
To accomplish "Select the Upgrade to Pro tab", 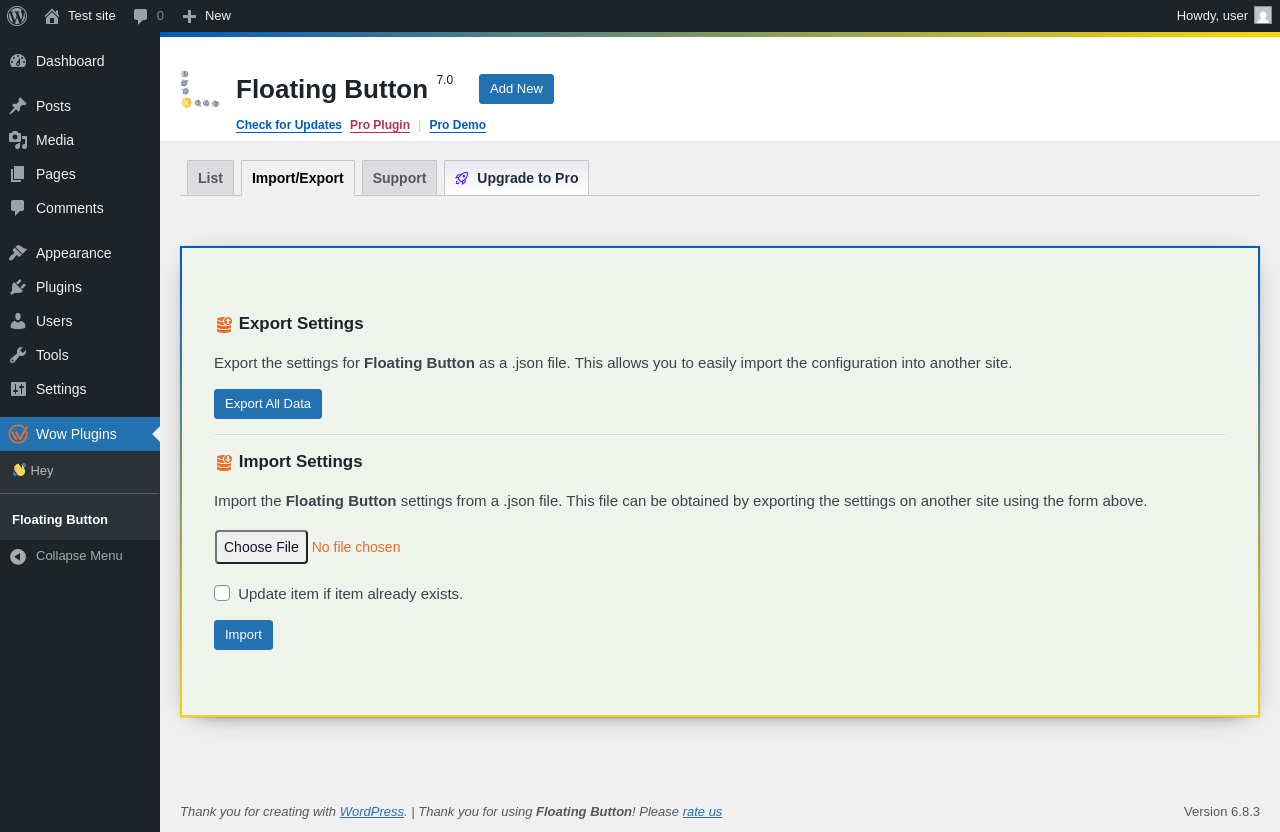I will (516, 178).
